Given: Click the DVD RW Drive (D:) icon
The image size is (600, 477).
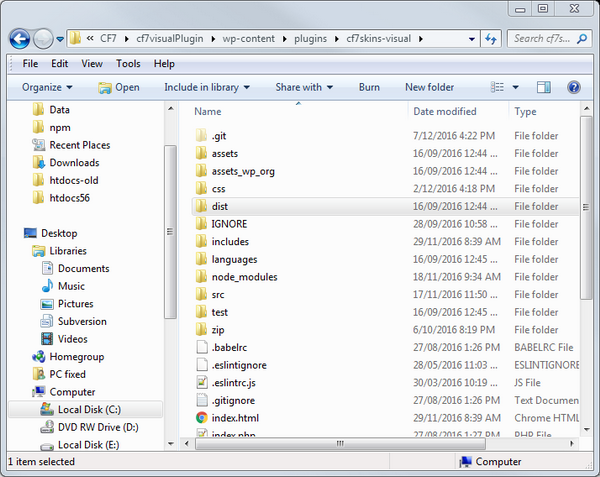Looking at the screenshot, I should tap(47, 428).
